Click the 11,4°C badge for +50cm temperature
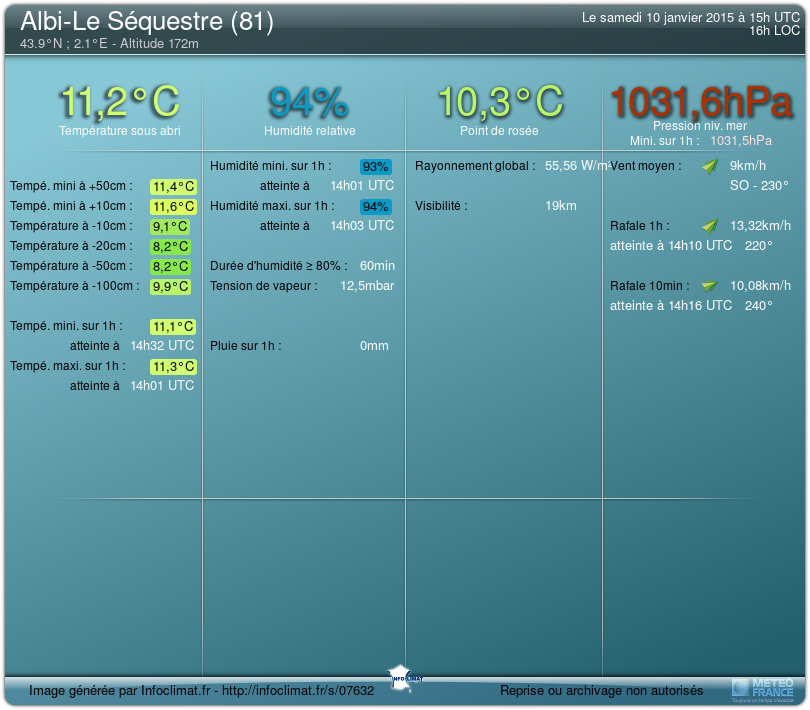This screenshot has width=810, height=710. point(173,186)
